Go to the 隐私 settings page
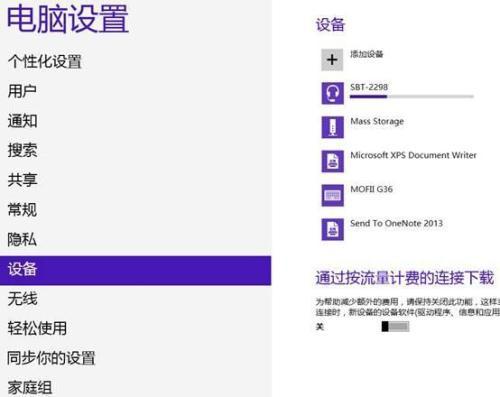500x397 pixels. pos(22,239)
